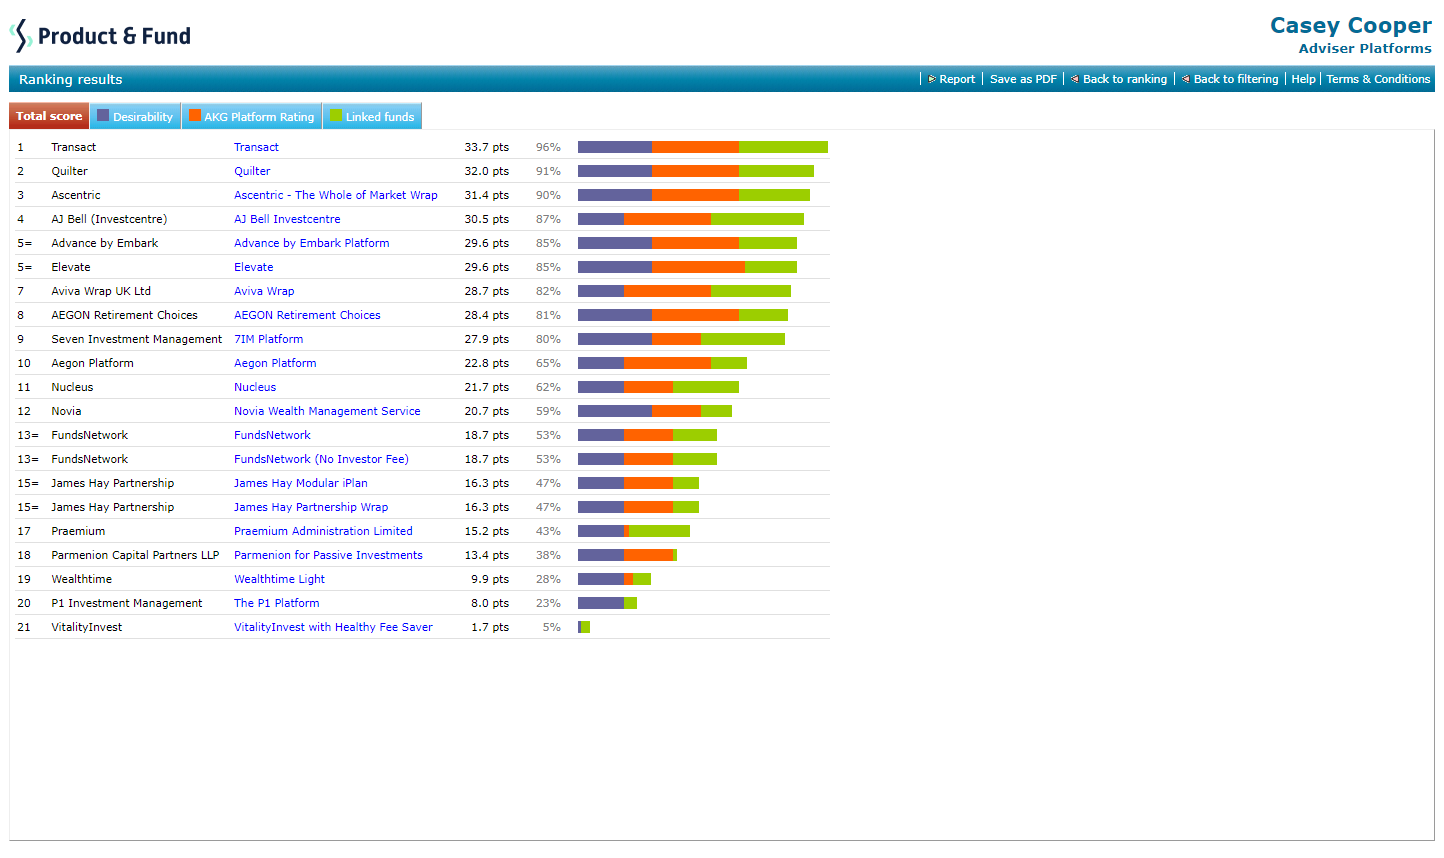This screenshot has height=858, width=1444.
Task: Click the orange AKG Platform Rating square
Action: (195, 116)
